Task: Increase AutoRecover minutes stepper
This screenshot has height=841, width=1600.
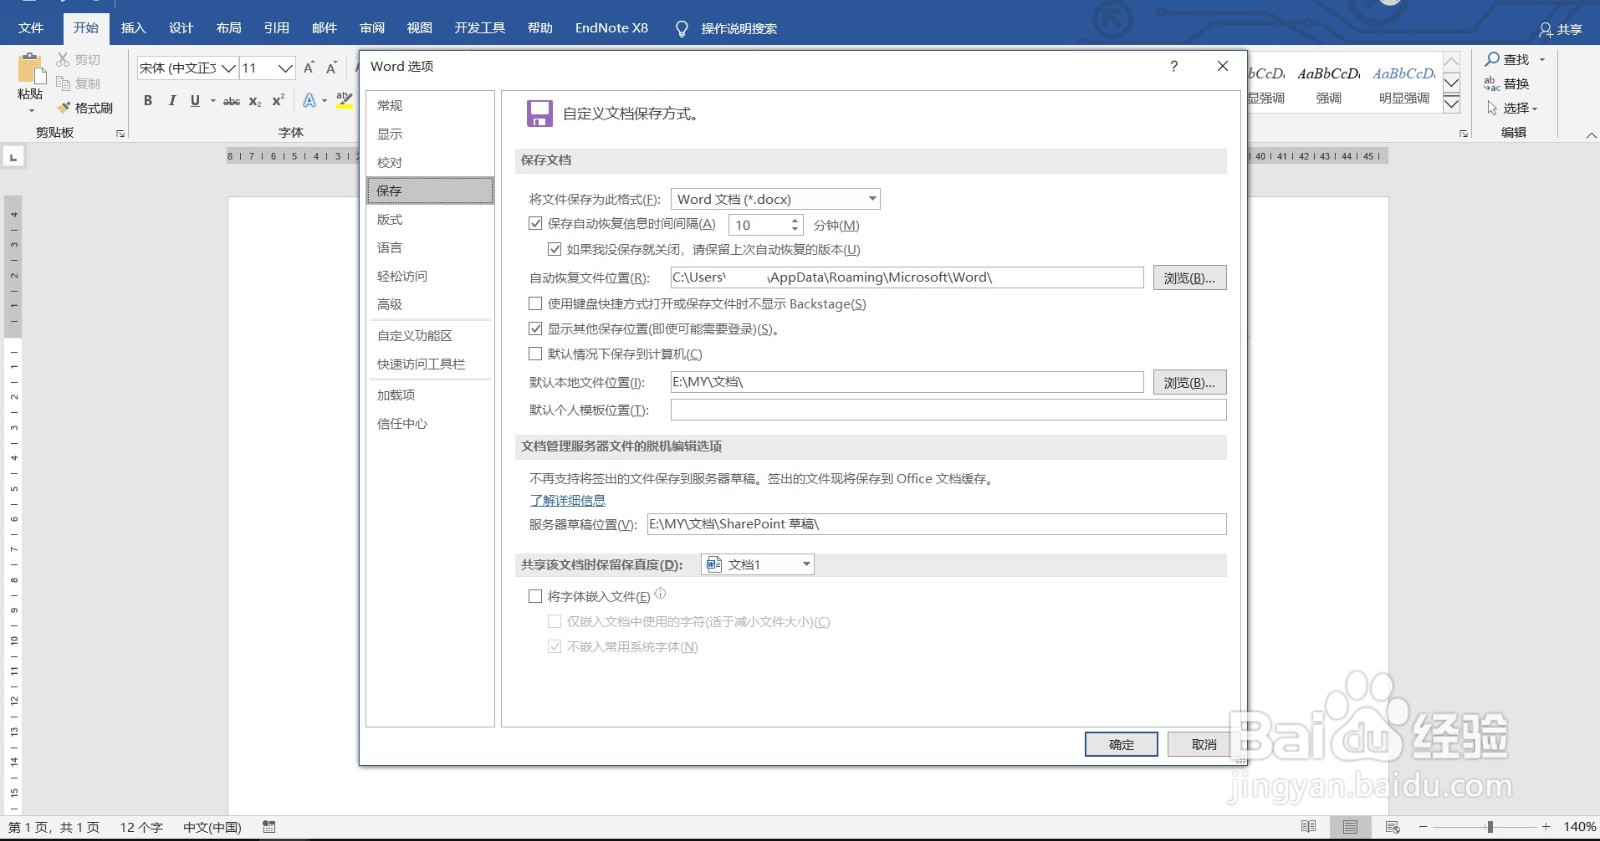Action: coord(795,221)
